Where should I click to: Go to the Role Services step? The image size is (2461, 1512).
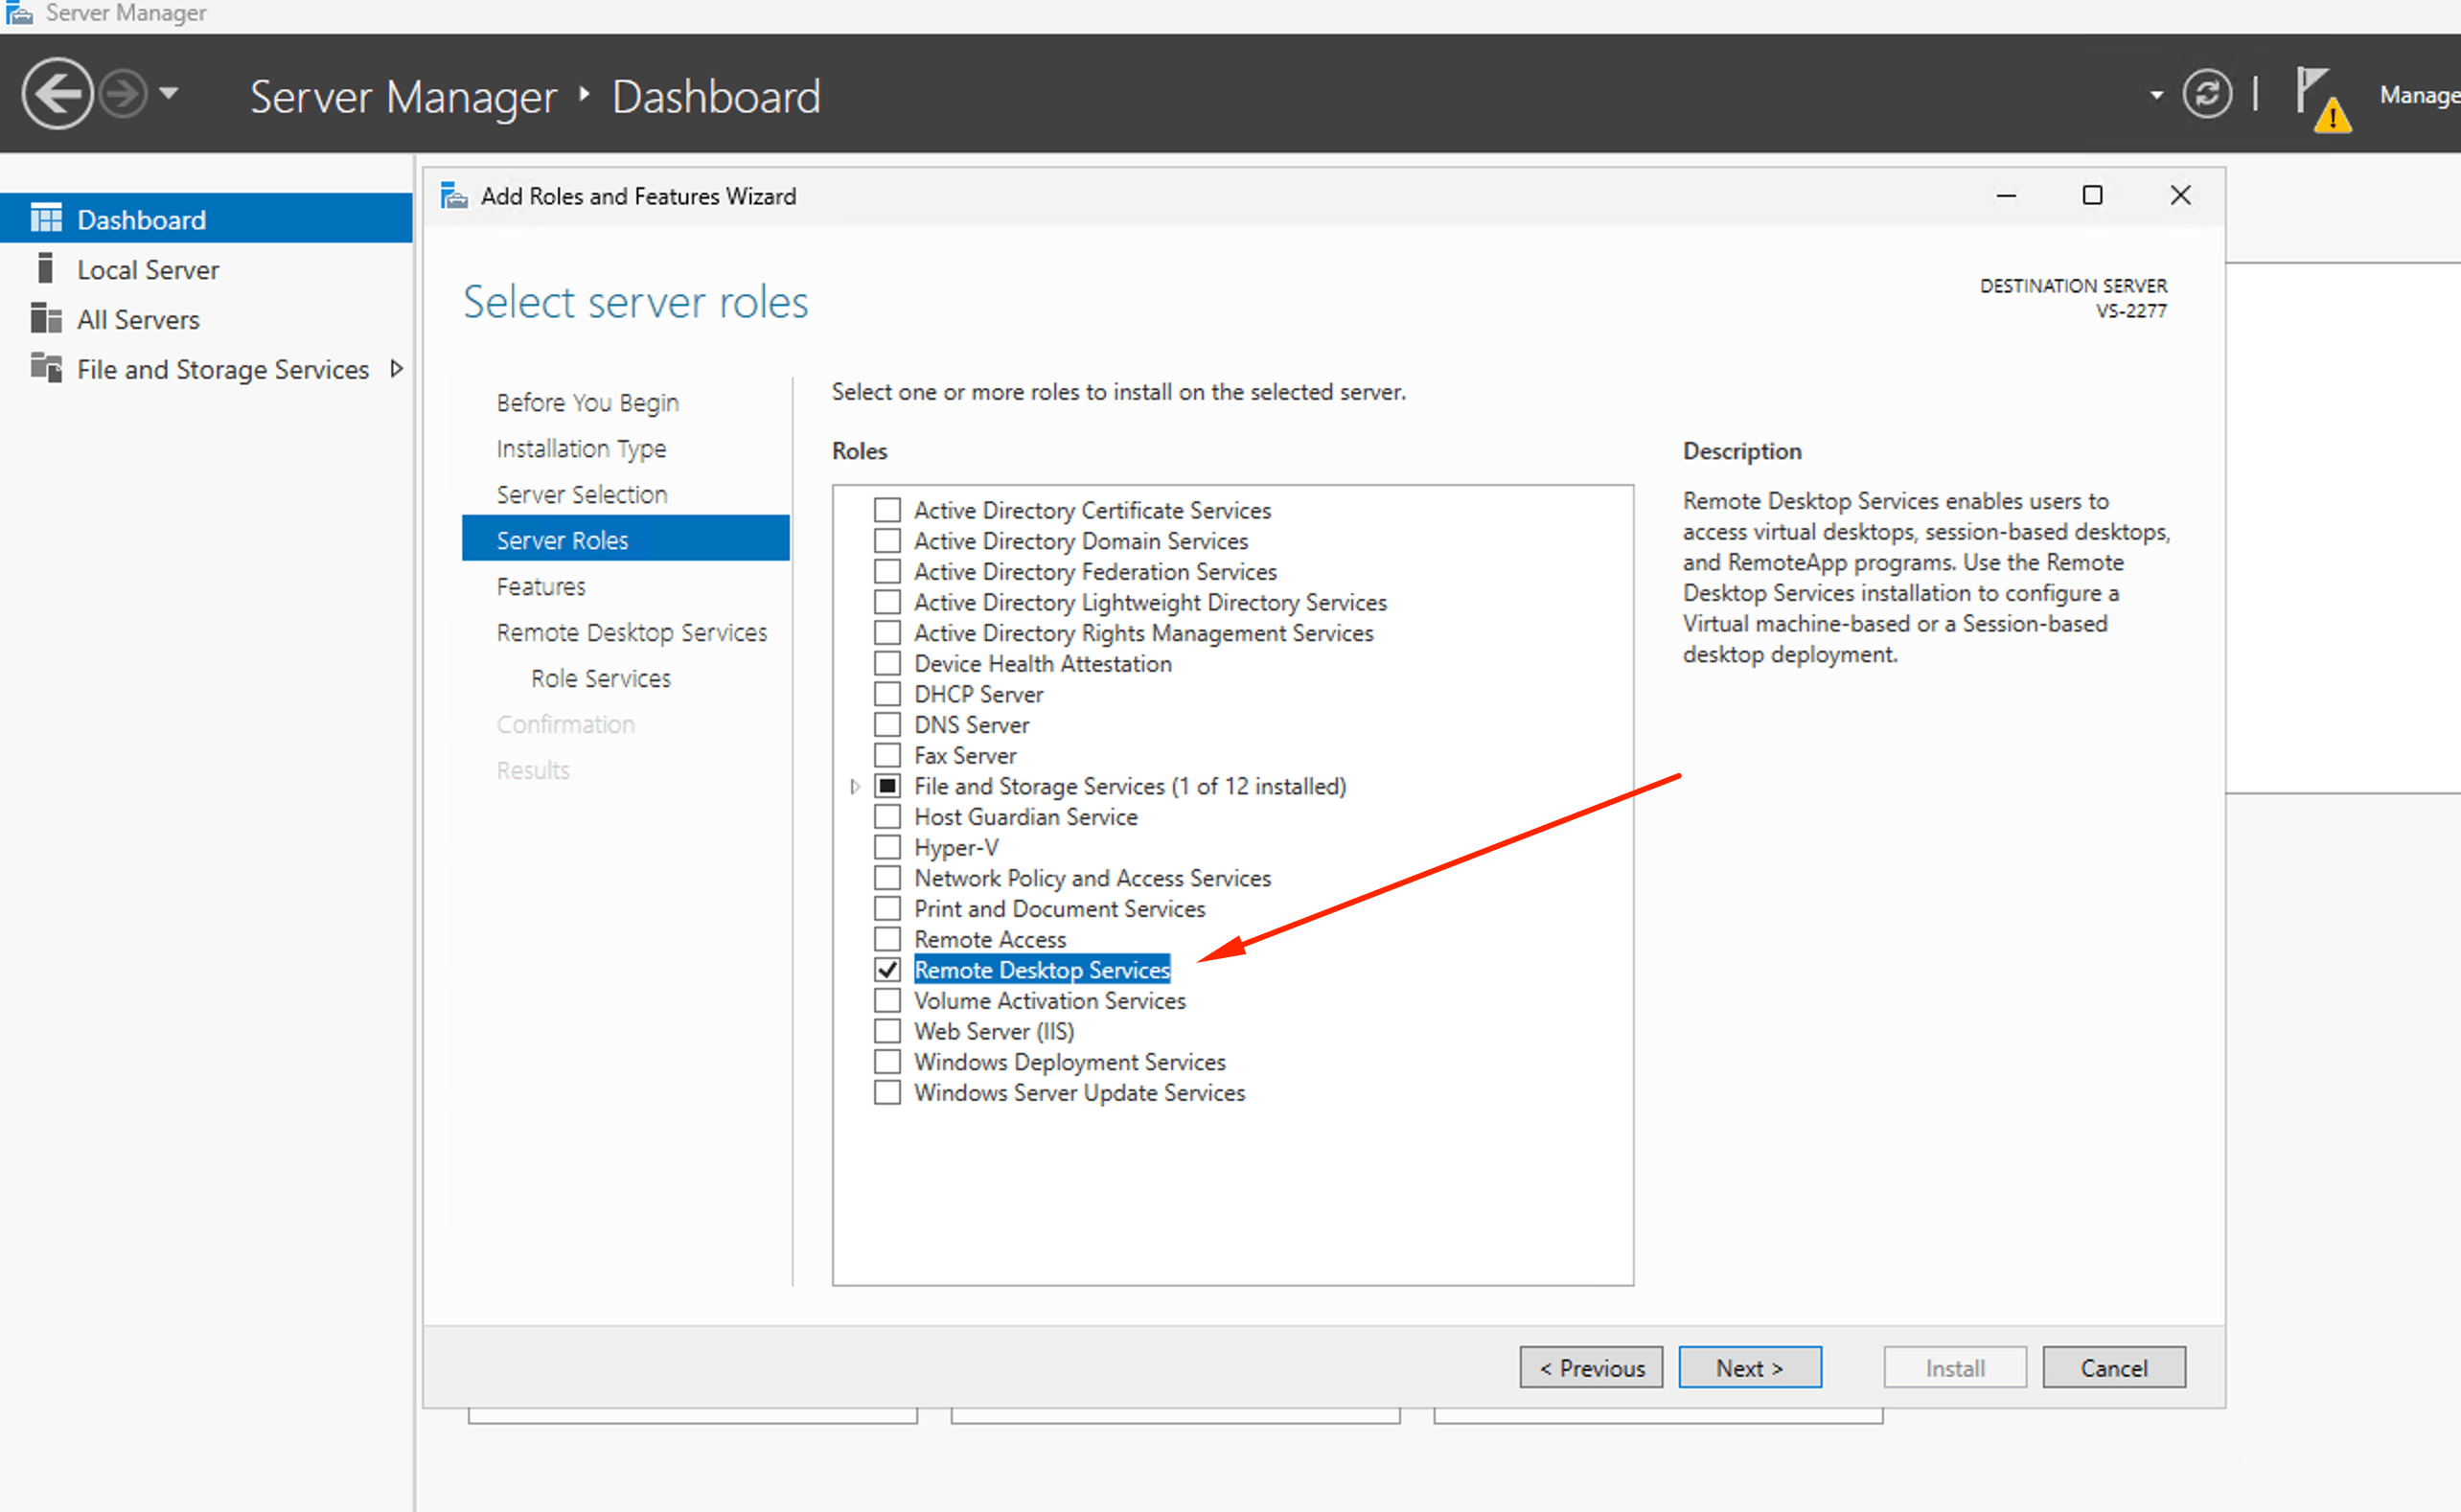pyautogui.click(x=600, y=678)
